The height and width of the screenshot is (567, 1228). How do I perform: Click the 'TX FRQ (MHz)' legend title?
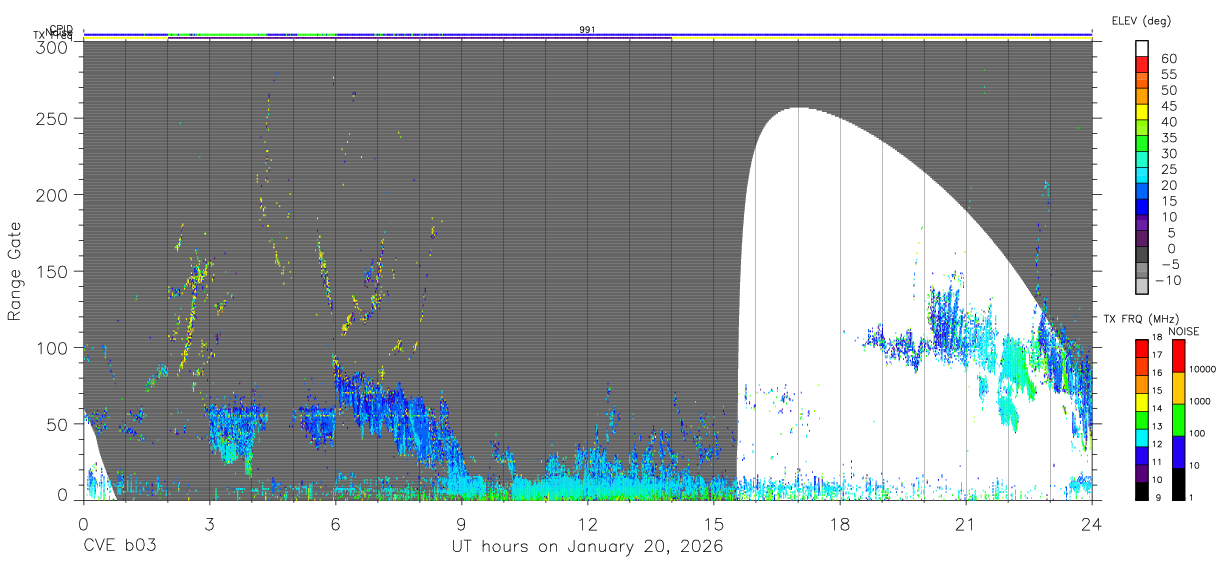pos(1141,319)
